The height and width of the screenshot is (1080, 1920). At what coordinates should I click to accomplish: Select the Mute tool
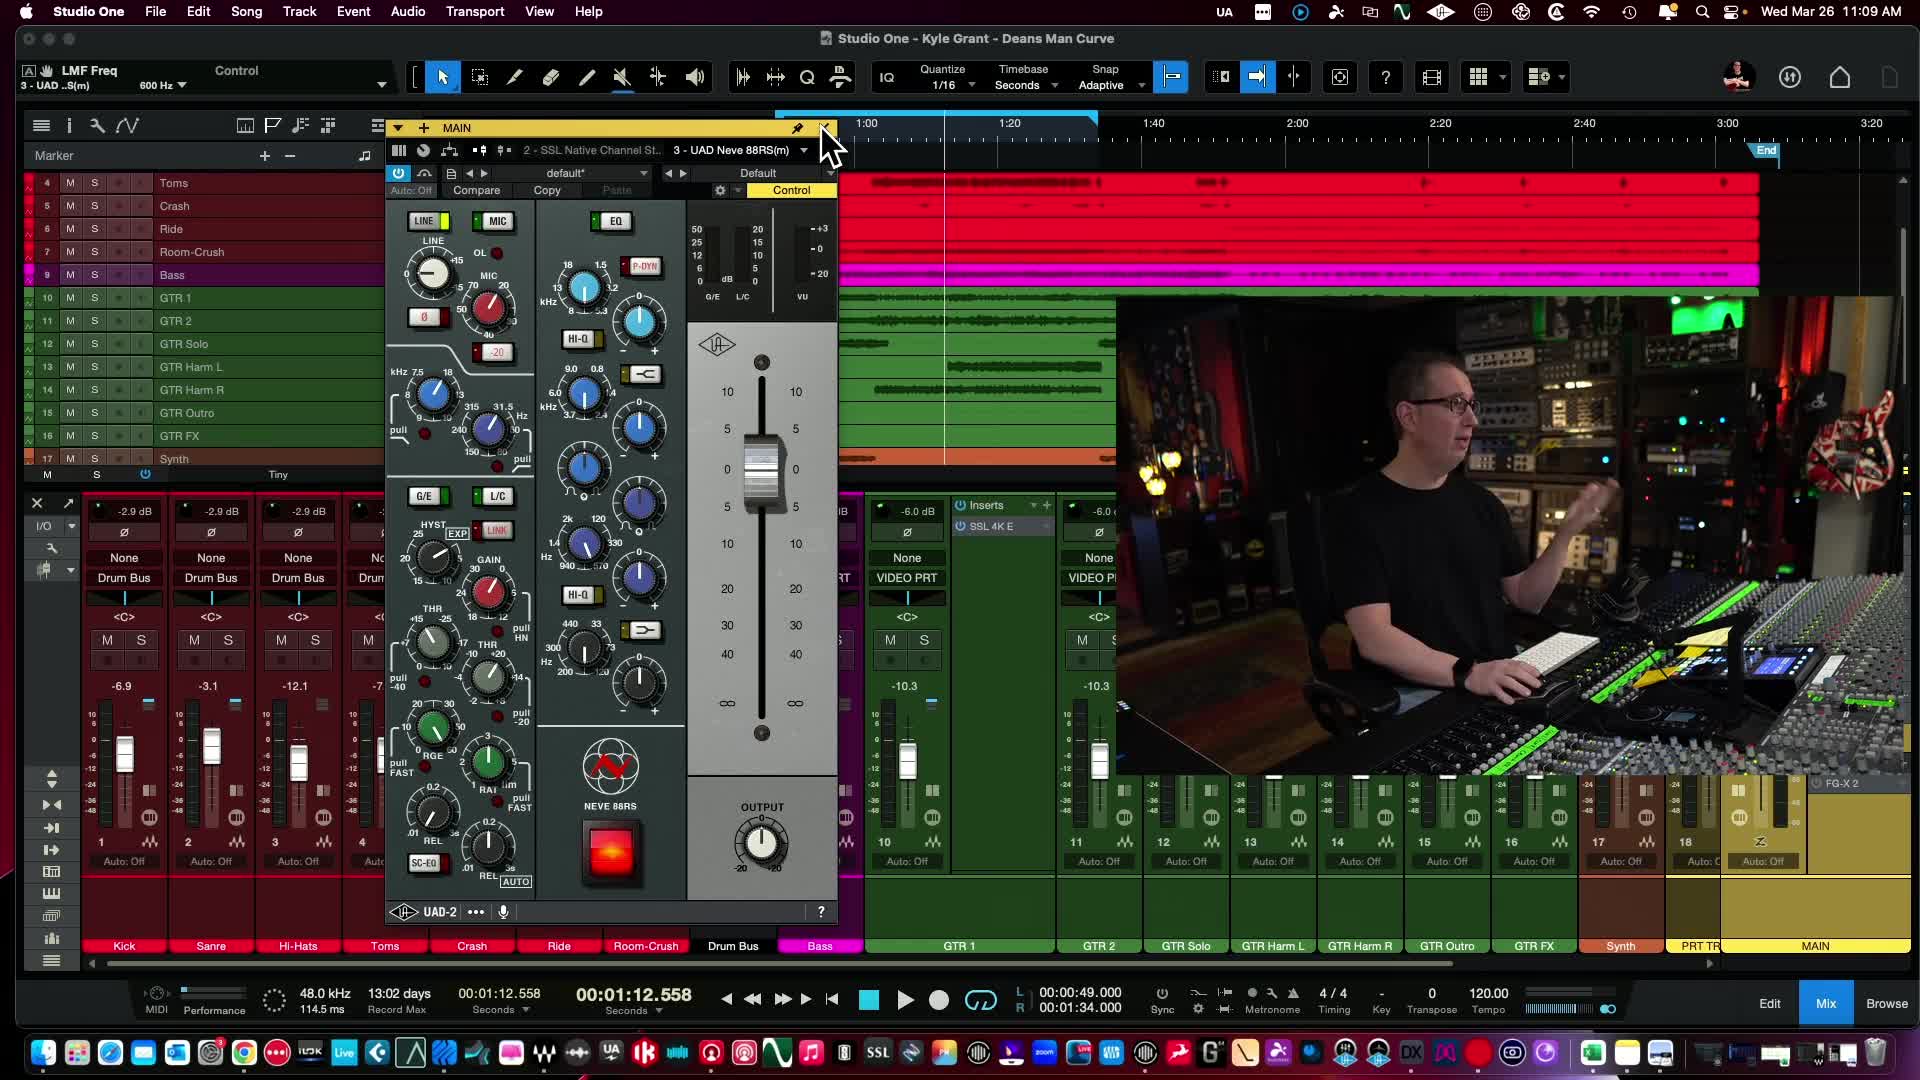pyautogui.click(x=622, y=77)
